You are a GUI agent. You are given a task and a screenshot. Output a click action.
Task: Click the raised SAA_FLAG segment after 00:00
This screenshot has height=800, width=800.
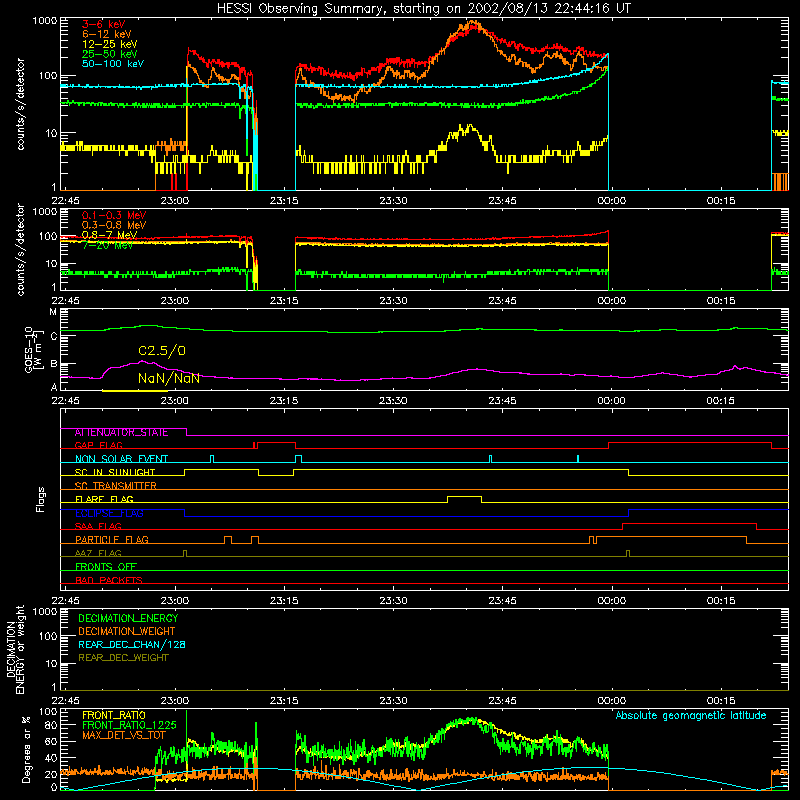(689, 524)
